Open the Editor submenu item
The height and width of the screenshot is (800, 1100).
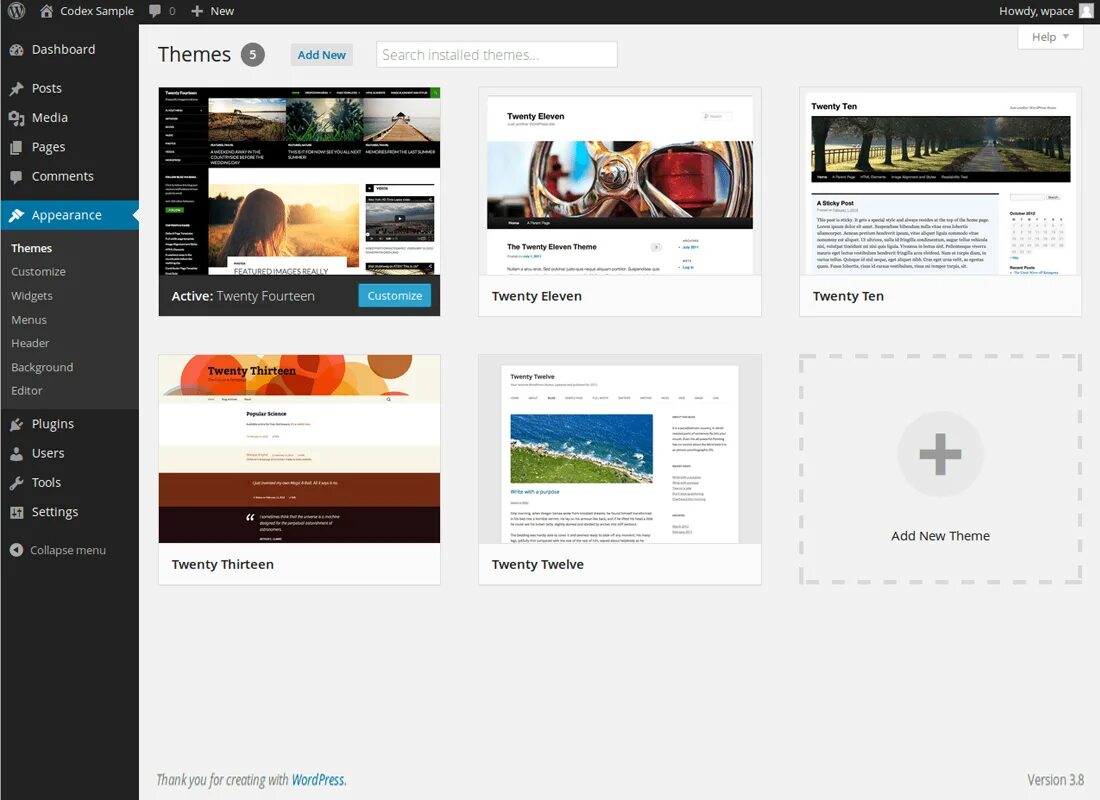click(x=27, y=391)
